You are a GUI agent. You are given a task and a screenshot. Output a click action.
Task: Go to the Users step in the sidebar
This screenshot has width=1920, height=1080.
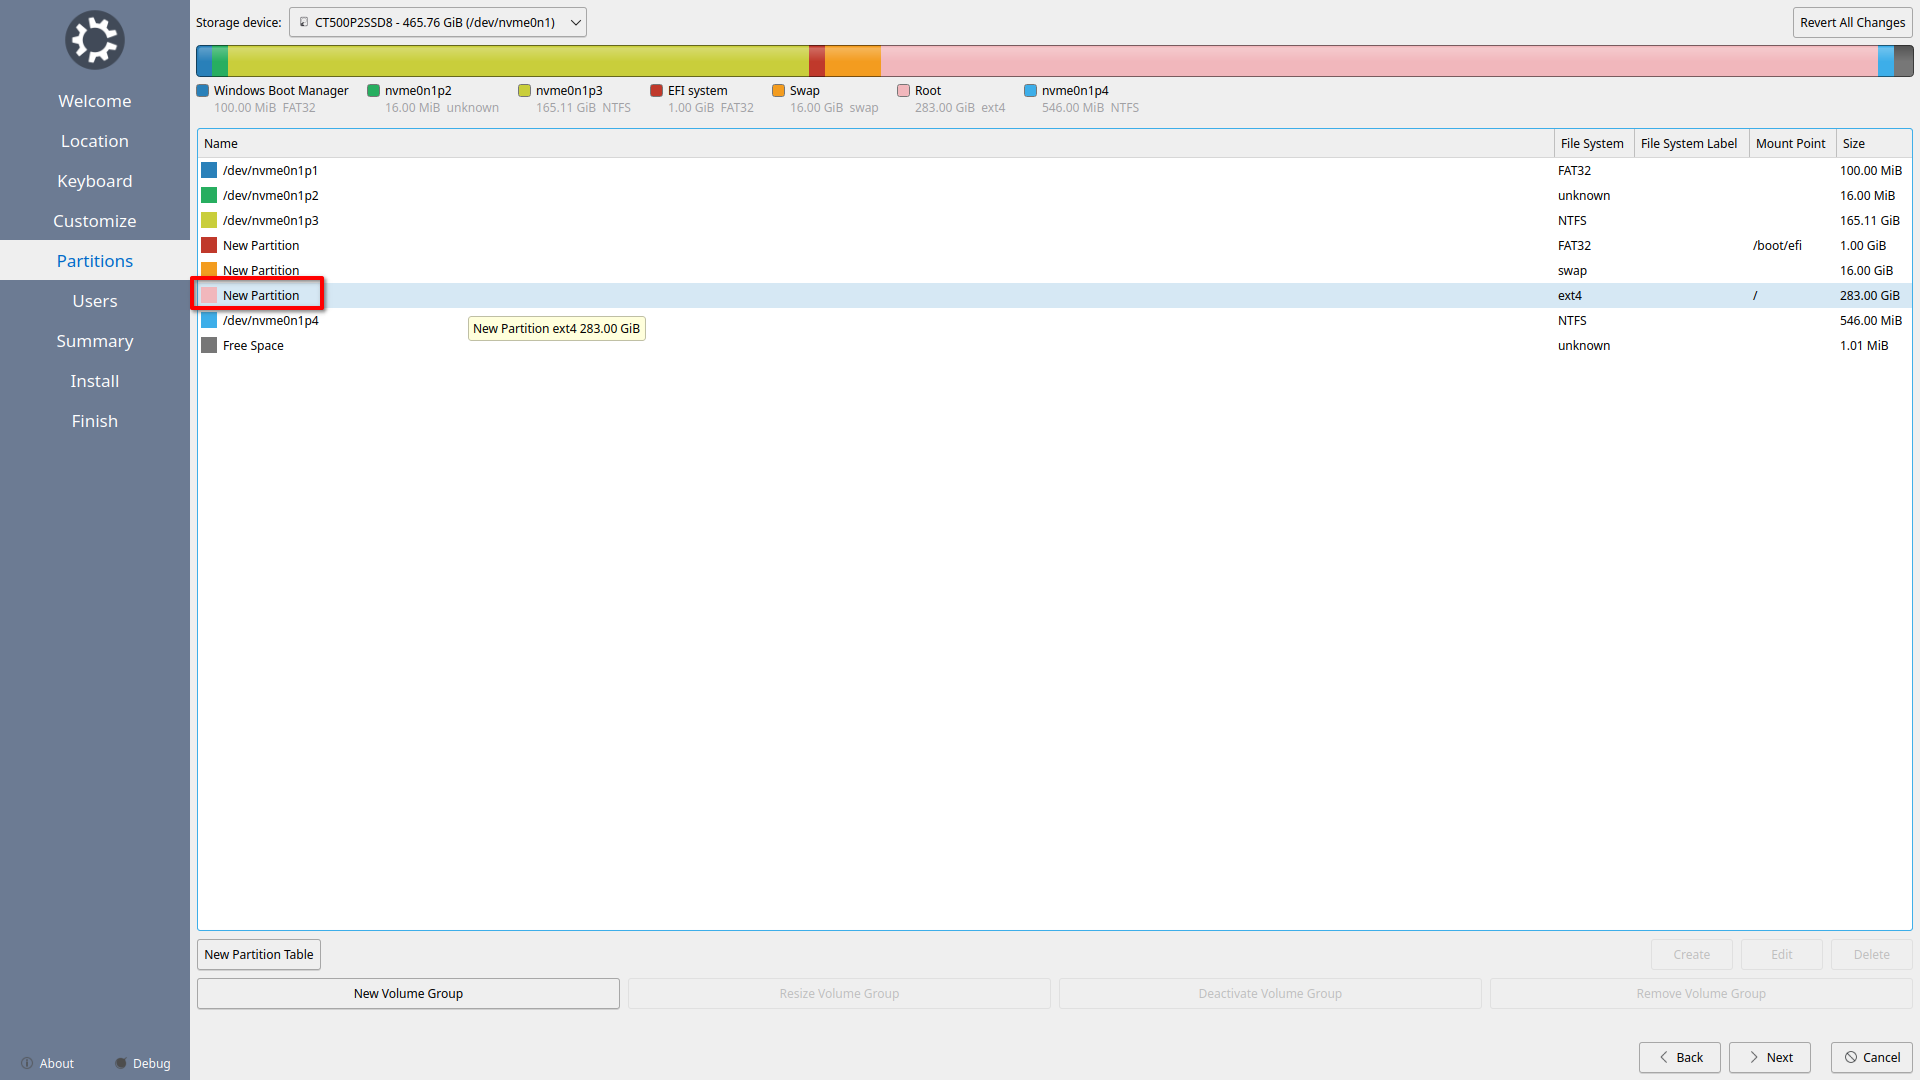tap(94, 301)
